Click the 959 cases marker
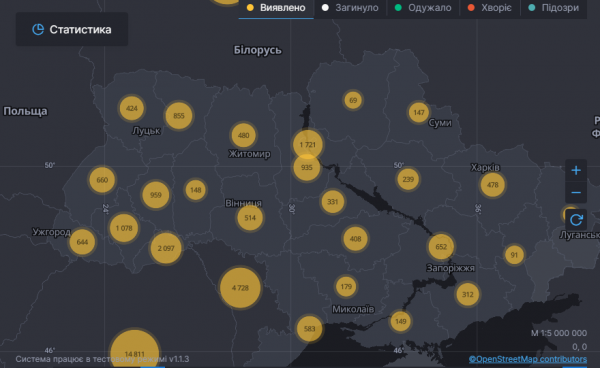 [x=156, y=195]
